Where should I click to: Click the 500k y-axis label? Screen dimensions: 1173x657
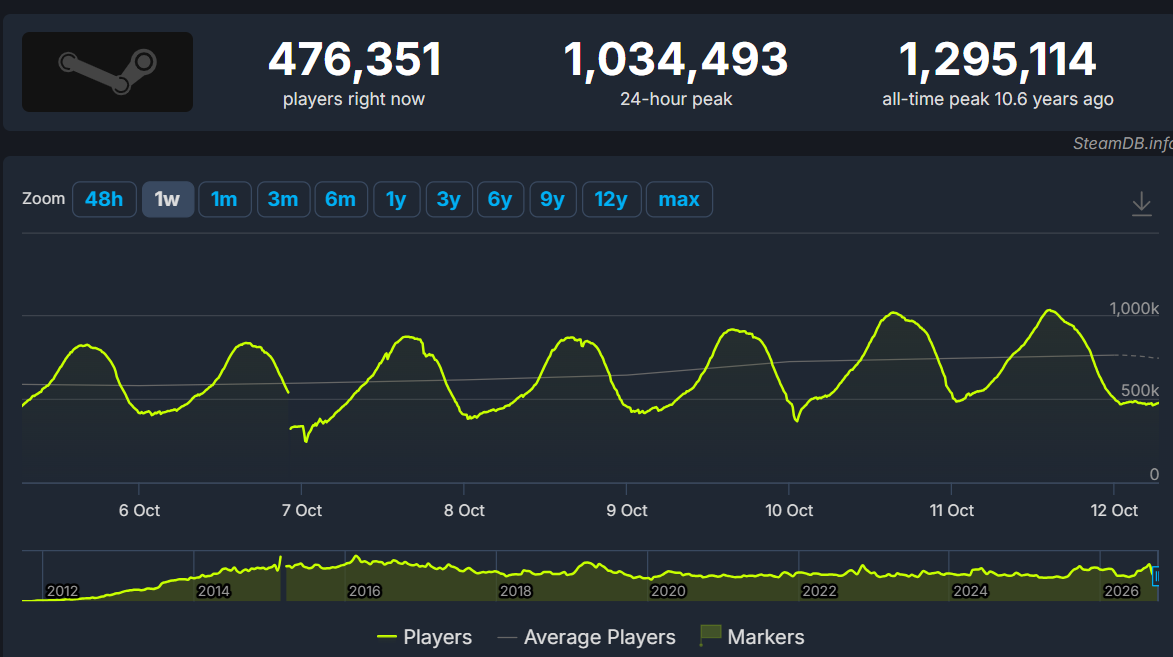(x=1140, y=391)
